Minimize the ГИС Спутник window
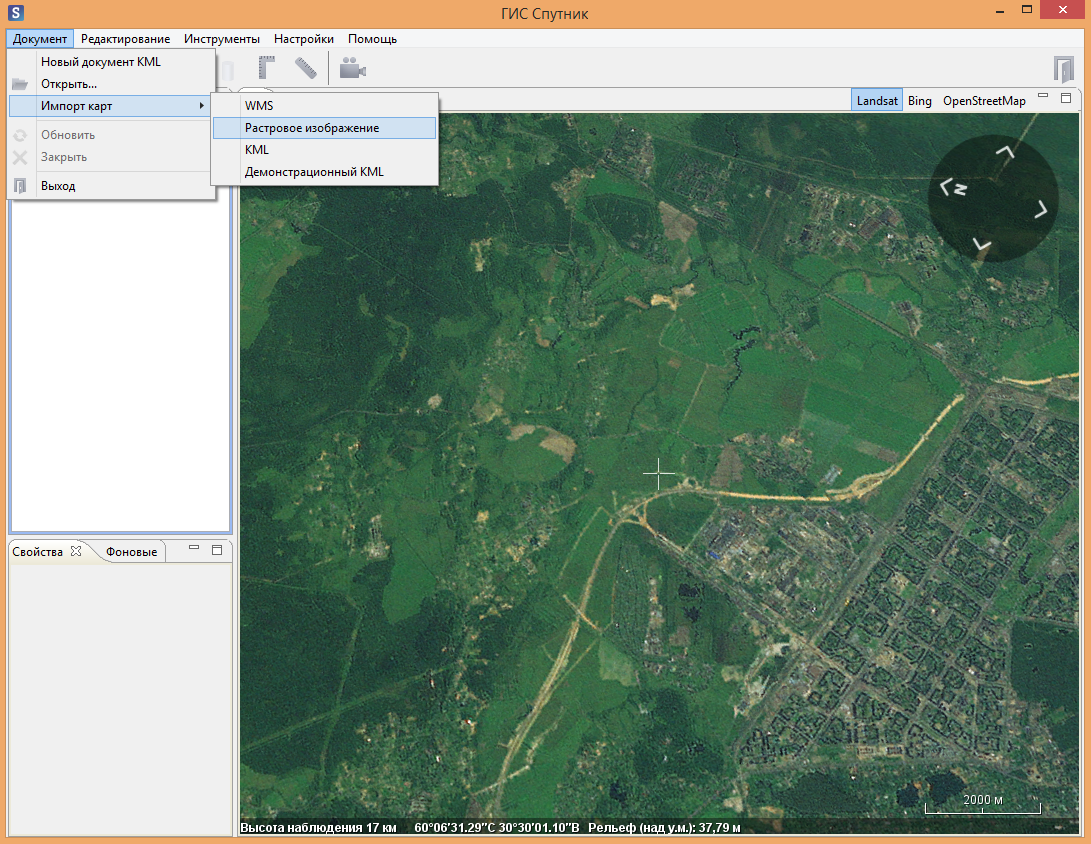Viewport: 1091px width, 844px height. coord(1000,11)
